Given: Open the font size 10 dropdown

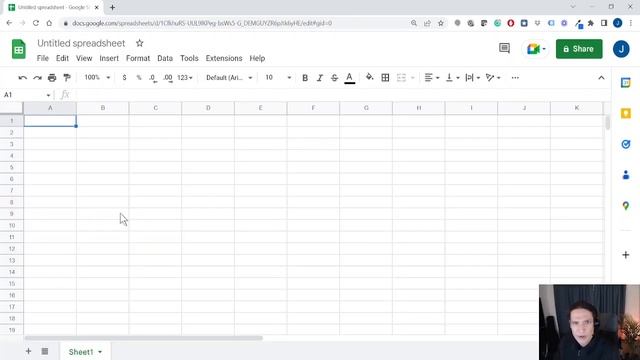Looking at the screenshot, I should [x=278, y=78].
